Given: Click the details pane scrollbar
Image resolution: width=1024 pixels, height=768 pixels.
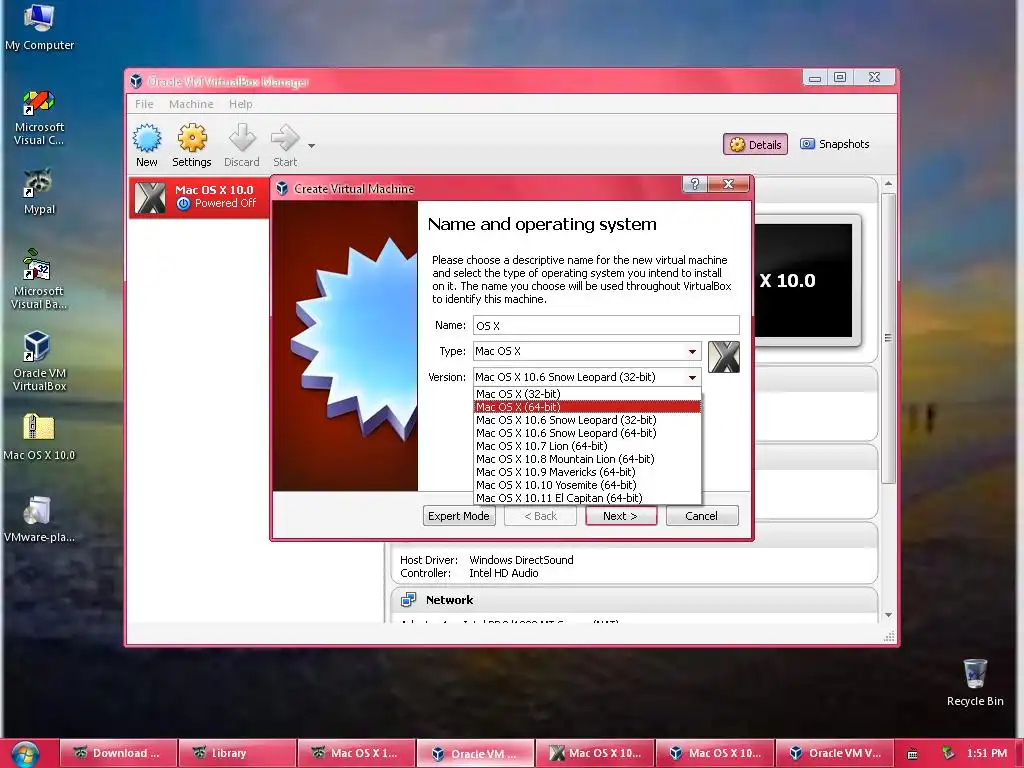Looking at the screenshot, I should [888, 340].
